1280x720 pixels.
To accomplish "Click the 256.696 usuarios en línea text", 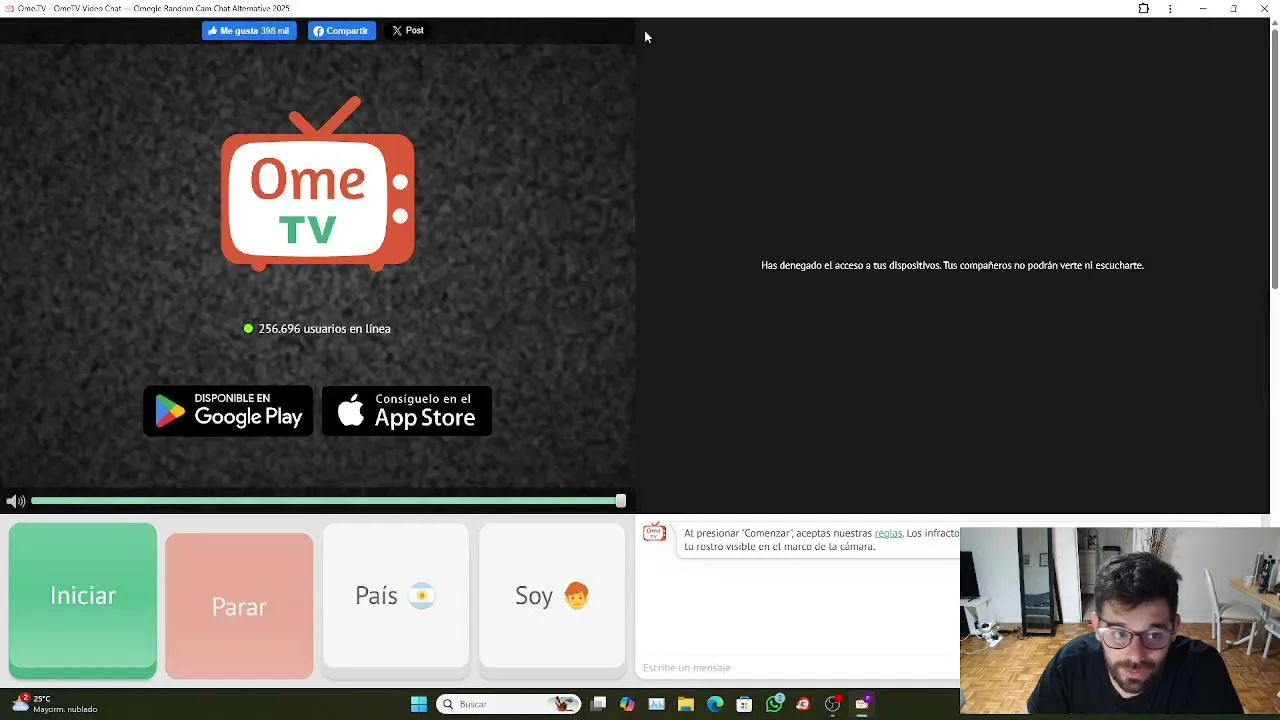I will click(x=324, y=329).
